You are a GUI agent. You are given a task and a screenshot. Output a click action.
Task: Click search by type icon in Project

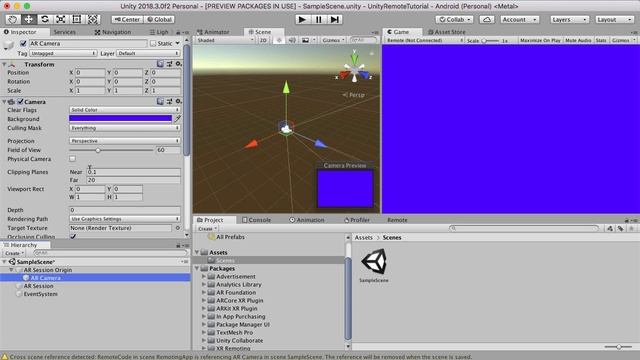point(610,229)
